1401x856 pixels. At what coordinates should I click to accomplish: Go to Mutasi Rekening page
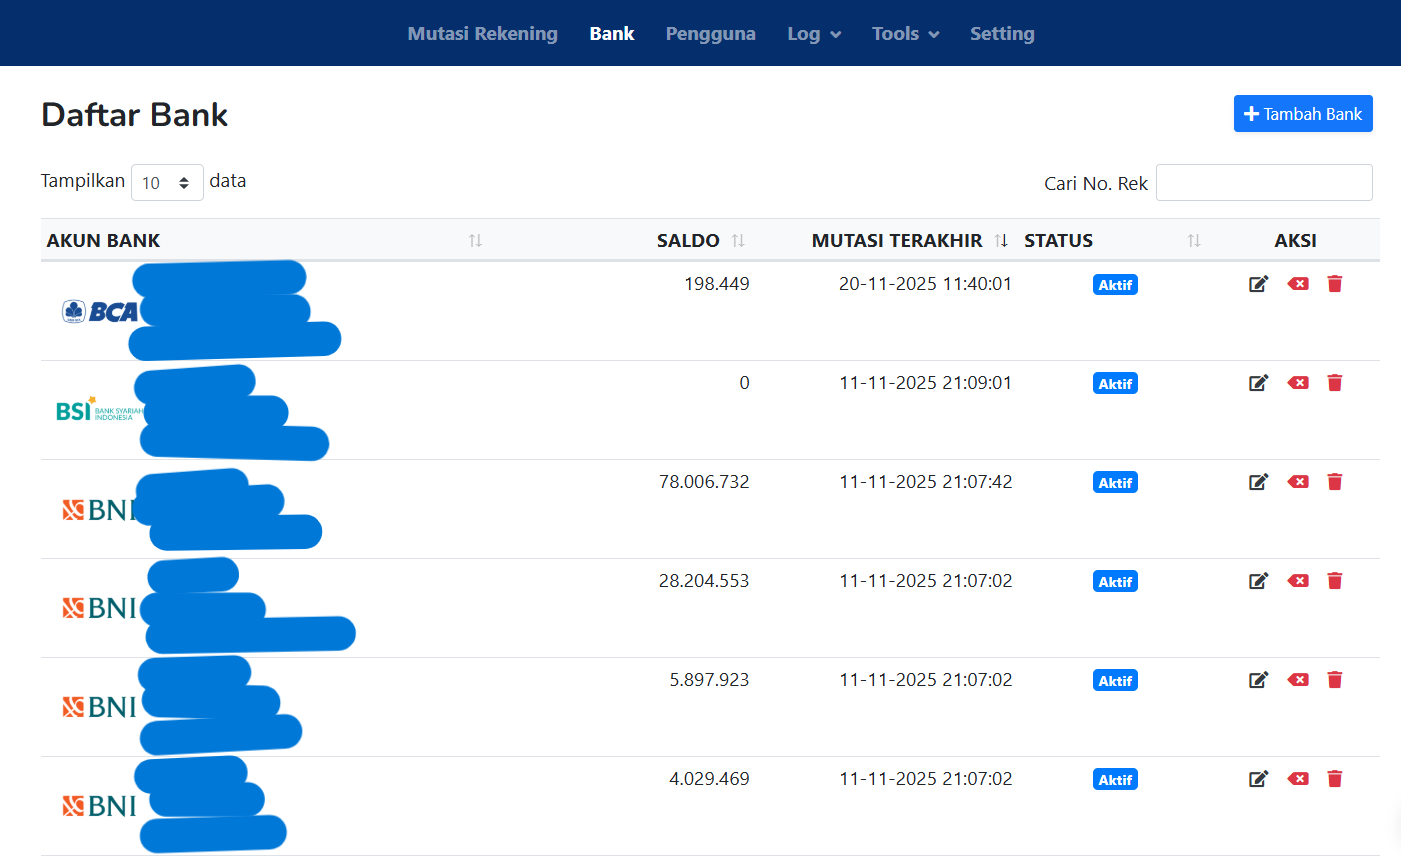pyautogui.click(x=482, y=34)
